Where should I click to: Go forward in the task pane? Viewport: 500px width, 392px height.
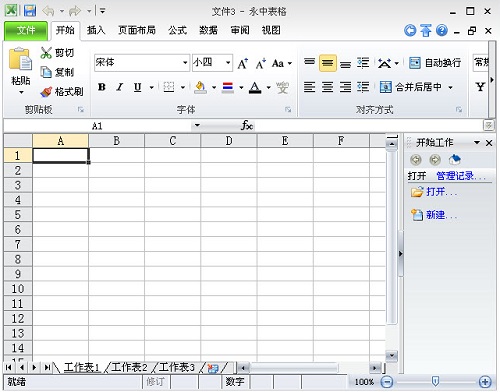coord(435,160)
